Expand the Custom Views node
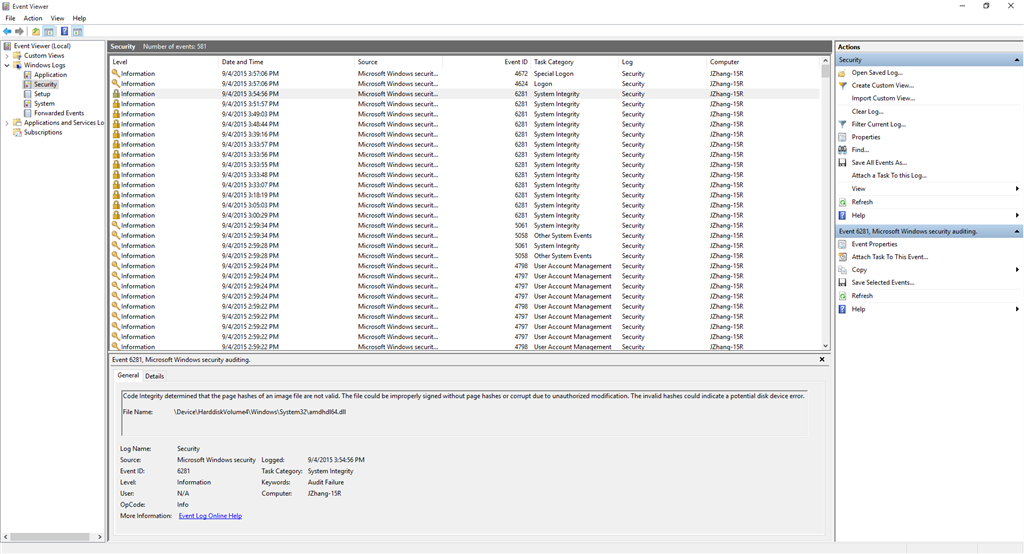This screenshot has height=554, width=1024. coord(7,56)
